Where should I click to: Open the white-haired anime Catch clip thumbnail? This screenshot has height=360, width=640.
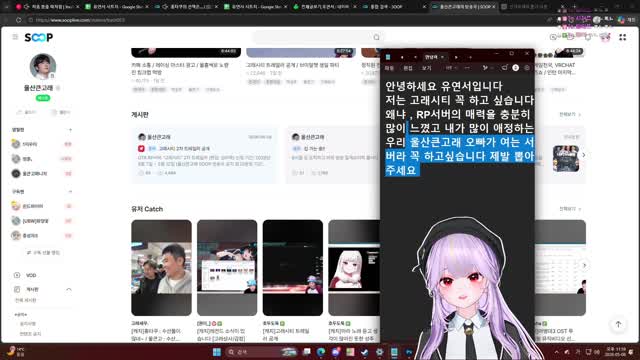(x=354, y=267)
